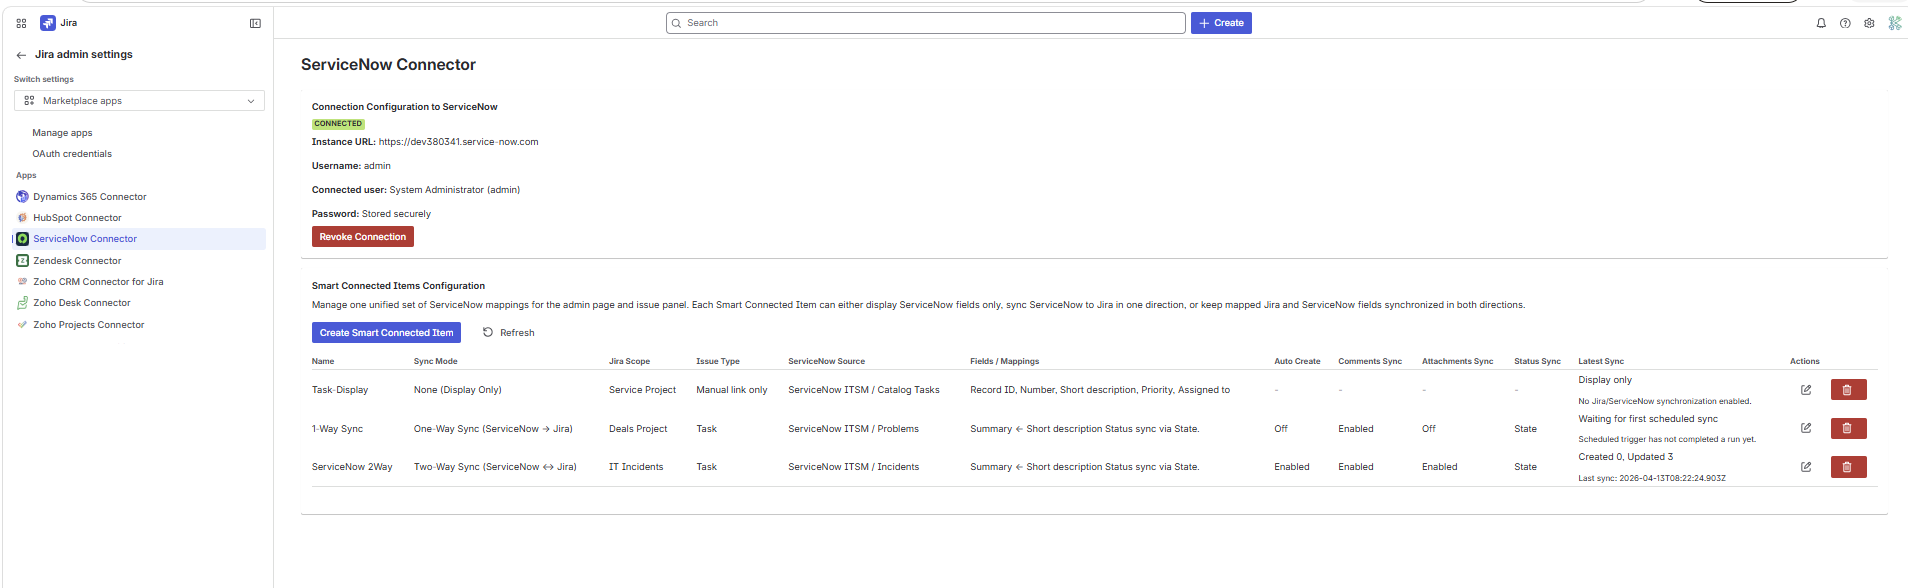Click the Jira admin settings heading
The width and height of the screenshot is (1908, 588).
point(84,55)
